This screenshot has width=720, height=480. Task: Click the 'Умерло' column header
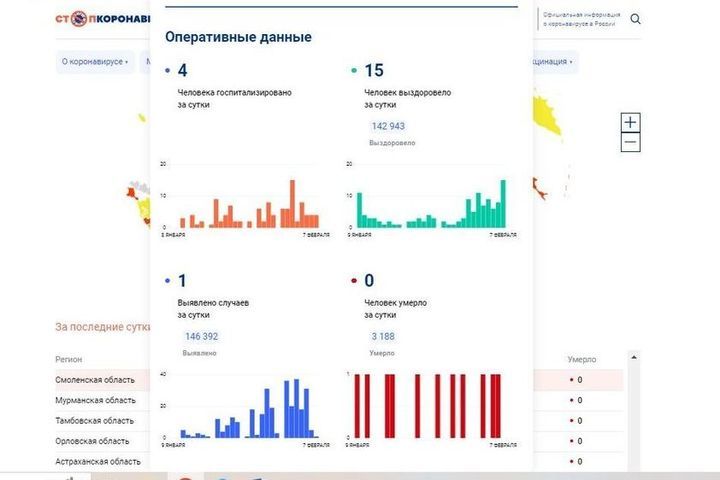(582, 358)
